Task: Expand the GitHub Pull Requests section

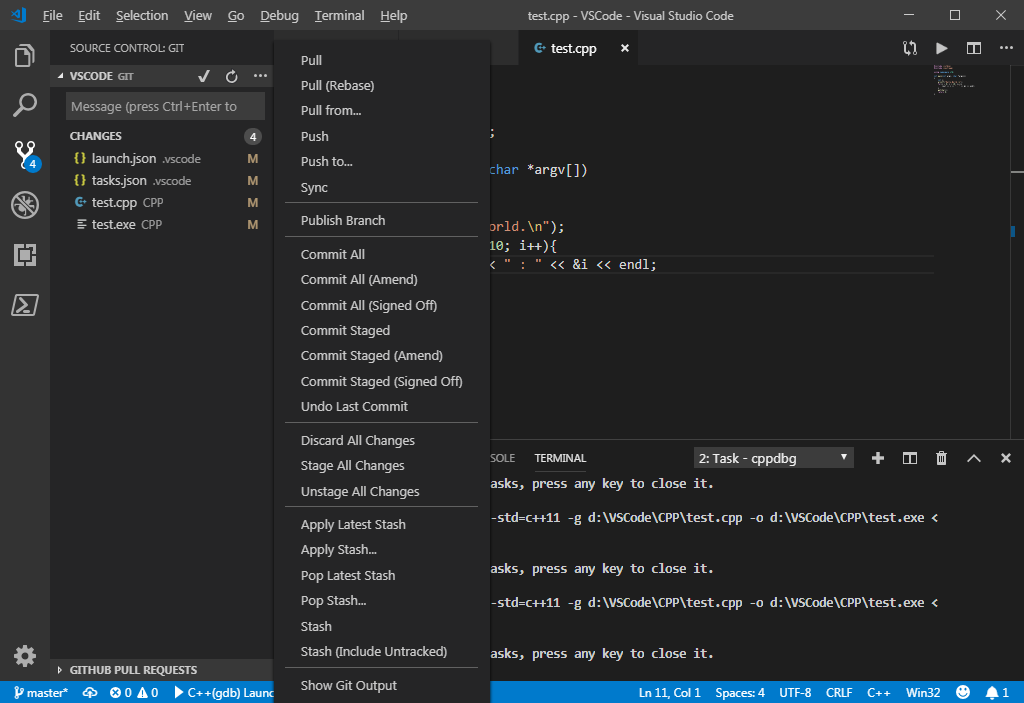Action: [133, 670]
